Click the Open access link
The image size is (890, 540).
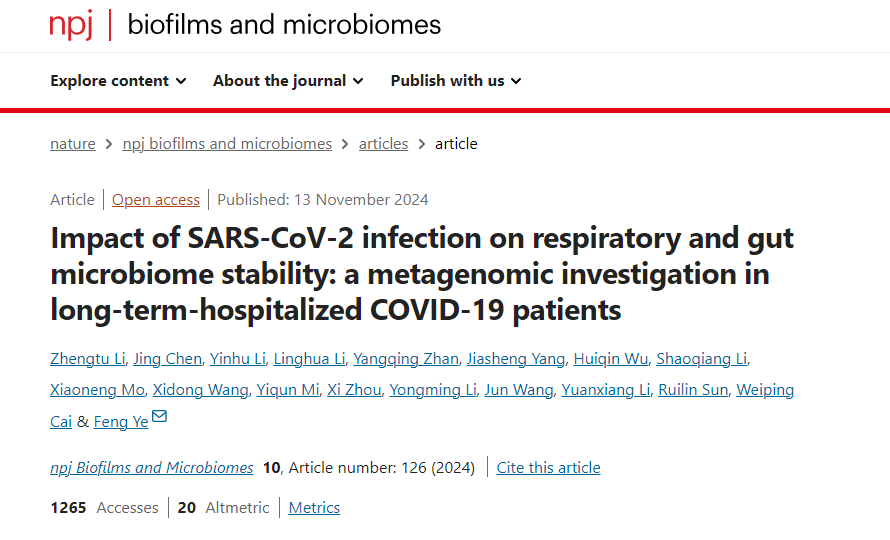[x=156, y=200]
